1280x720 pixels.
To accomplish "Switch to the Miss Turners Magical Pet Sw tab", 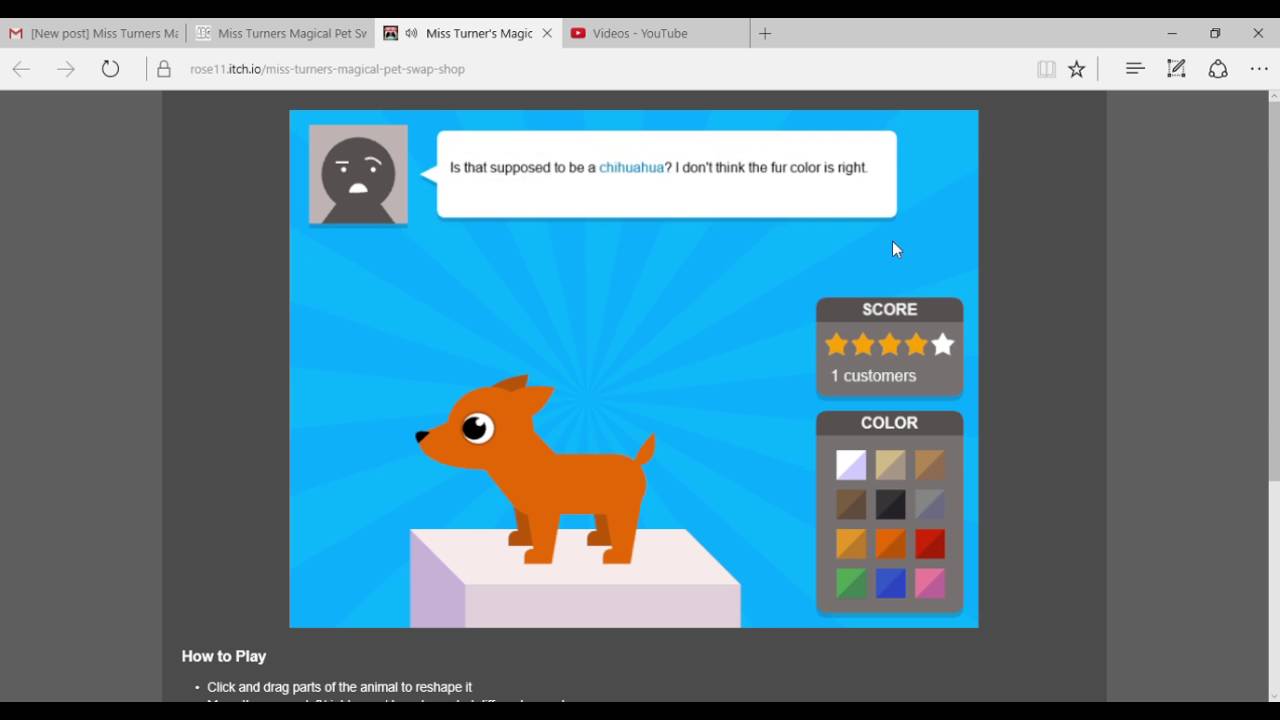I will [x=282, y=33].
